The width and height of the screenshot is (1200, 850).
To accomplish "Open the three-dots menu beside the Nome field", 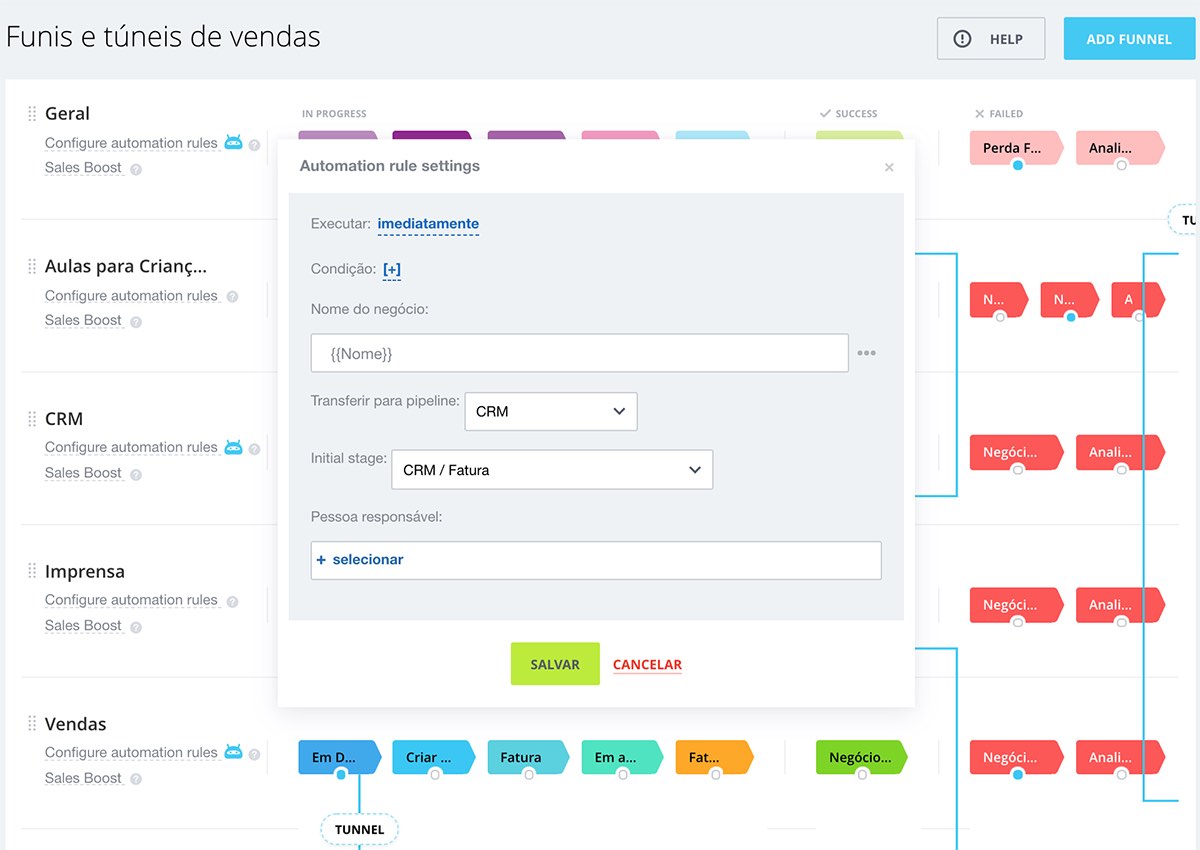I will point(866,353).
